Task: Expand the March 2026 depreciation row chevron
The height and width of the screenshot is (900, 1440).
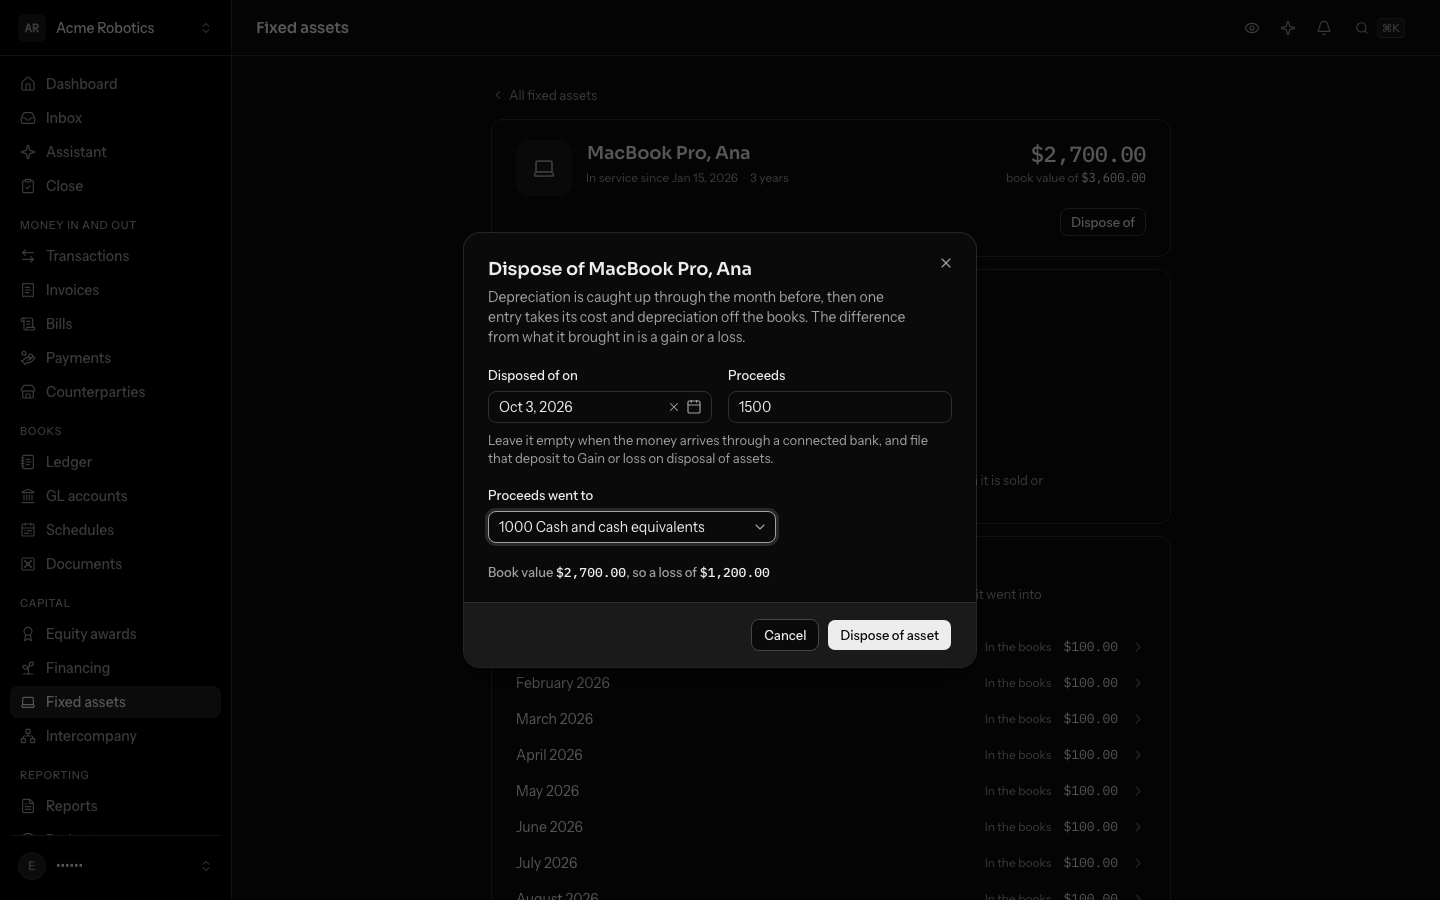Action: click(x=1138, y=719)
